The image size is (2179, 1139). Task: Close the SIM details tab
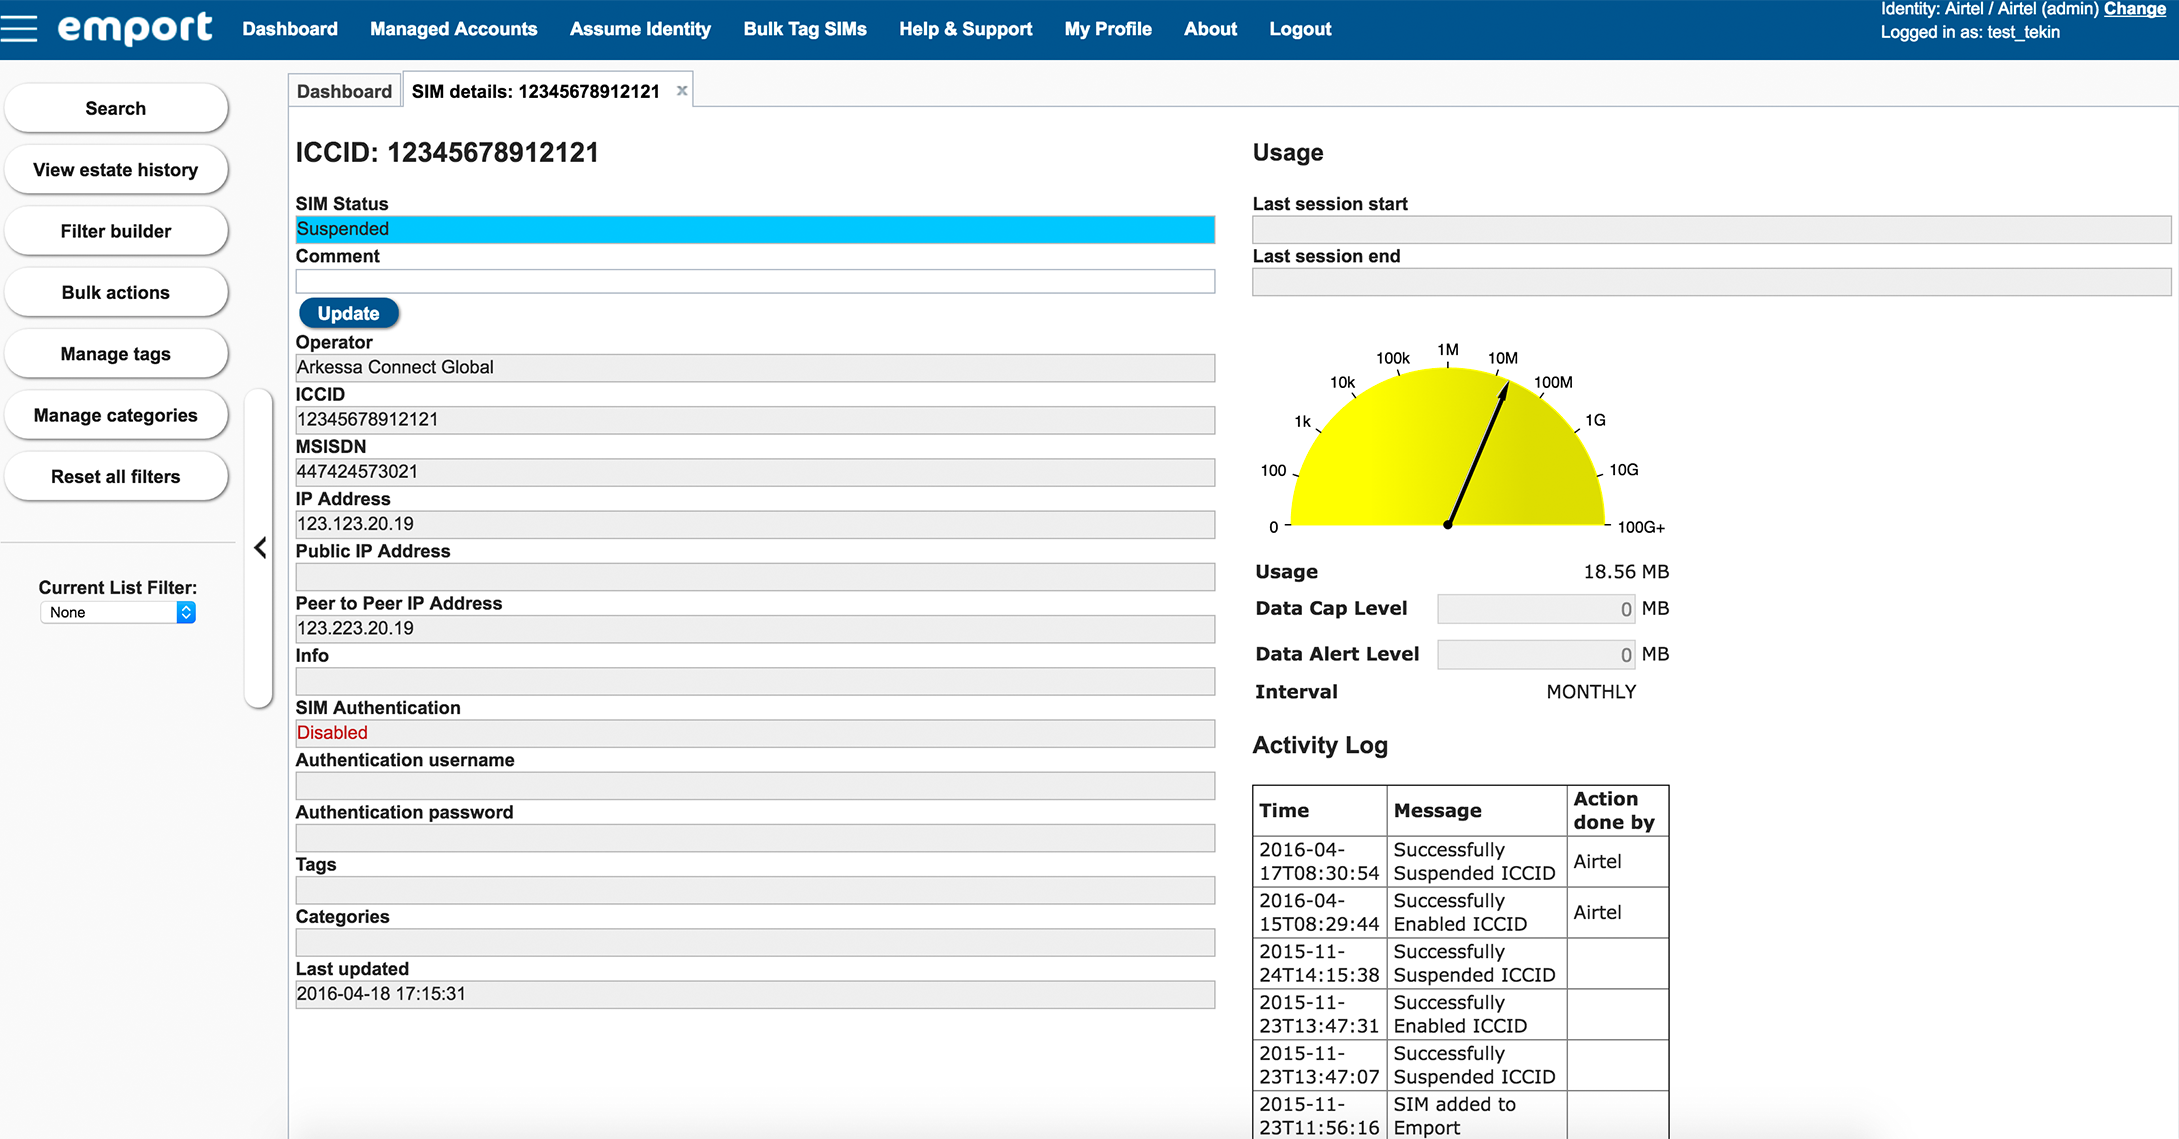point(682,91)
